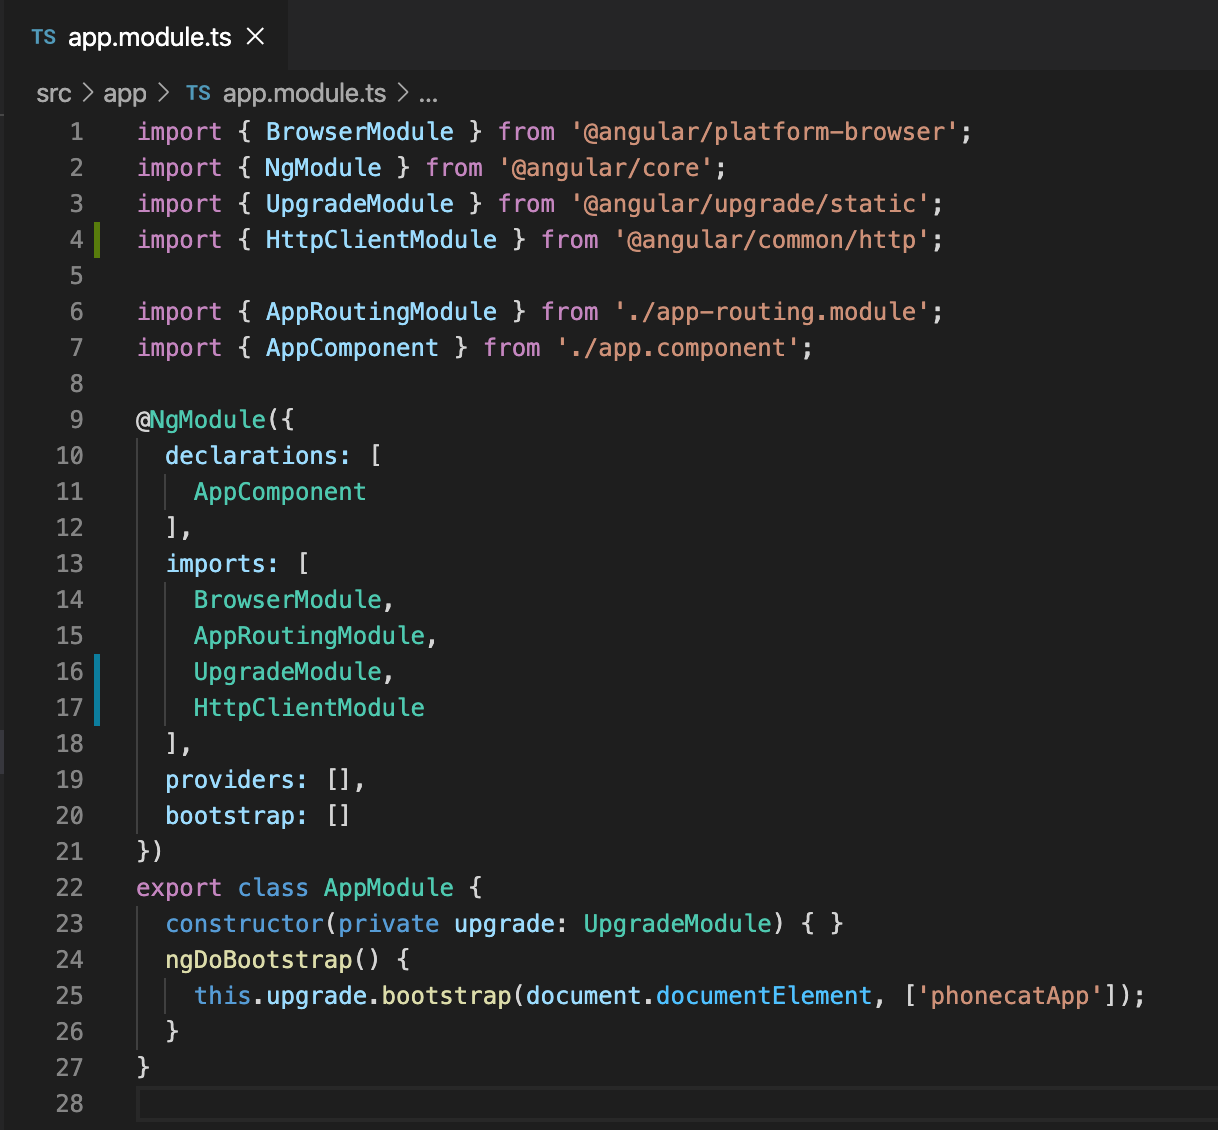Click line number 9 in the gutter
1218x1130 pixels.
77,420
